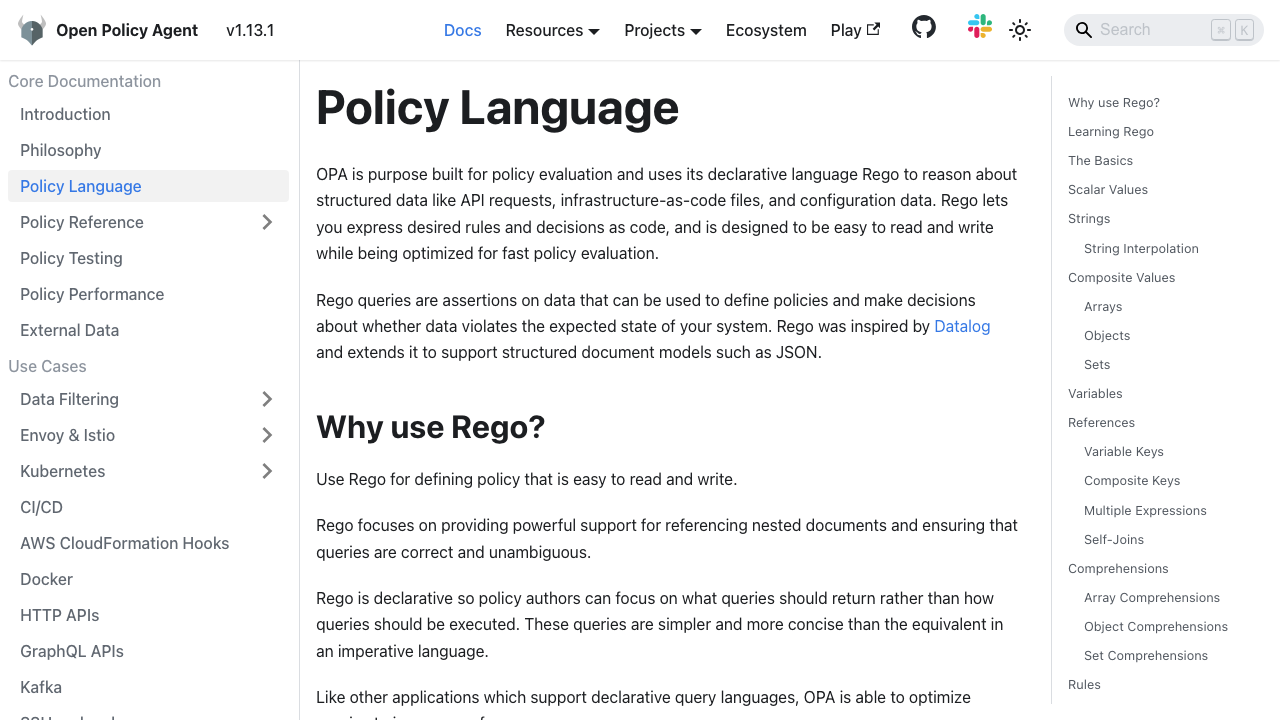This screenshot has width=1280, height=720.
Task: Expand the Envoy & Istio section chevron
Action: tap(267, 435)
